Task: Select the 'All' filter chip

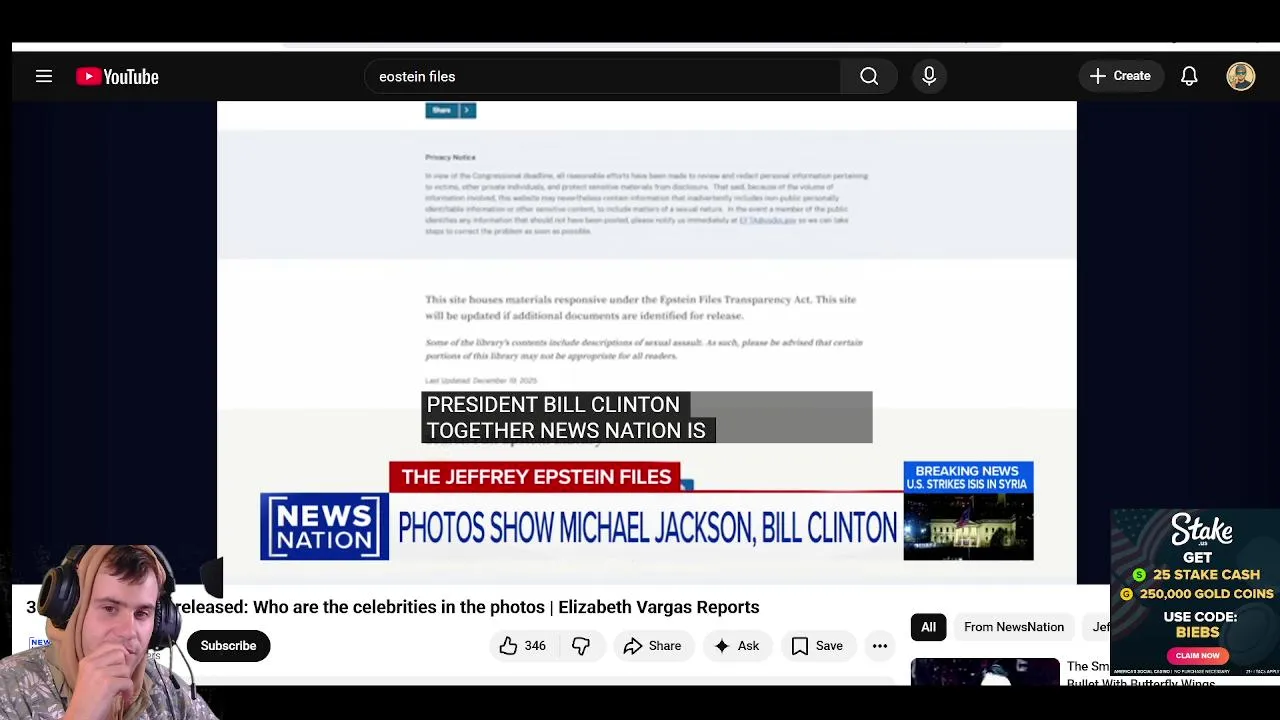Action: 928,627
